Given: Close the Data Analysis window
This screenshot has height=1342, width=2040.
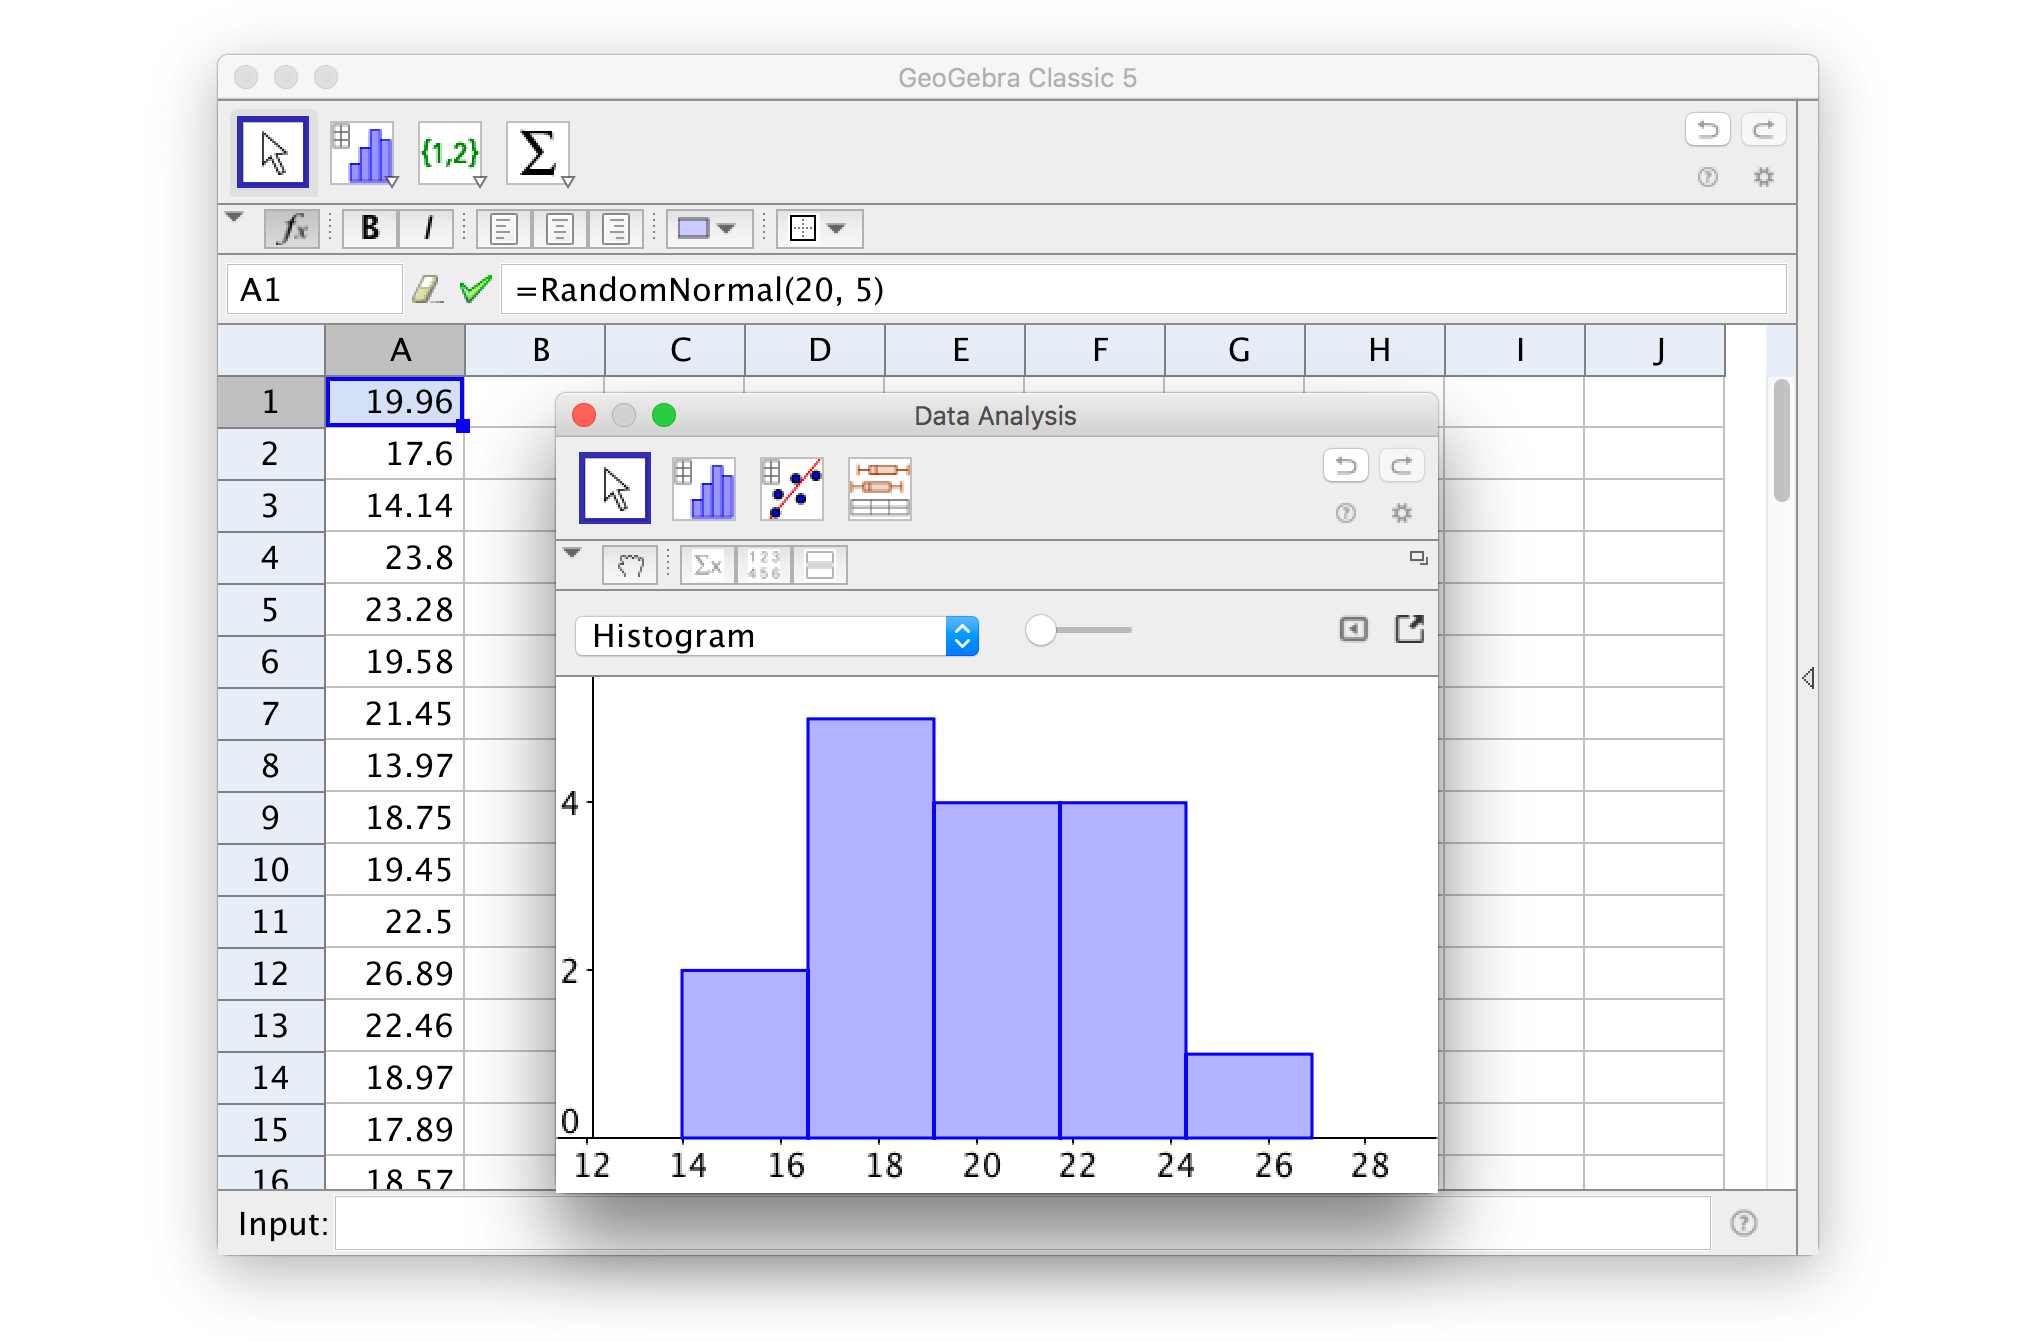Looking at the screenshot, I should point(584,415).
